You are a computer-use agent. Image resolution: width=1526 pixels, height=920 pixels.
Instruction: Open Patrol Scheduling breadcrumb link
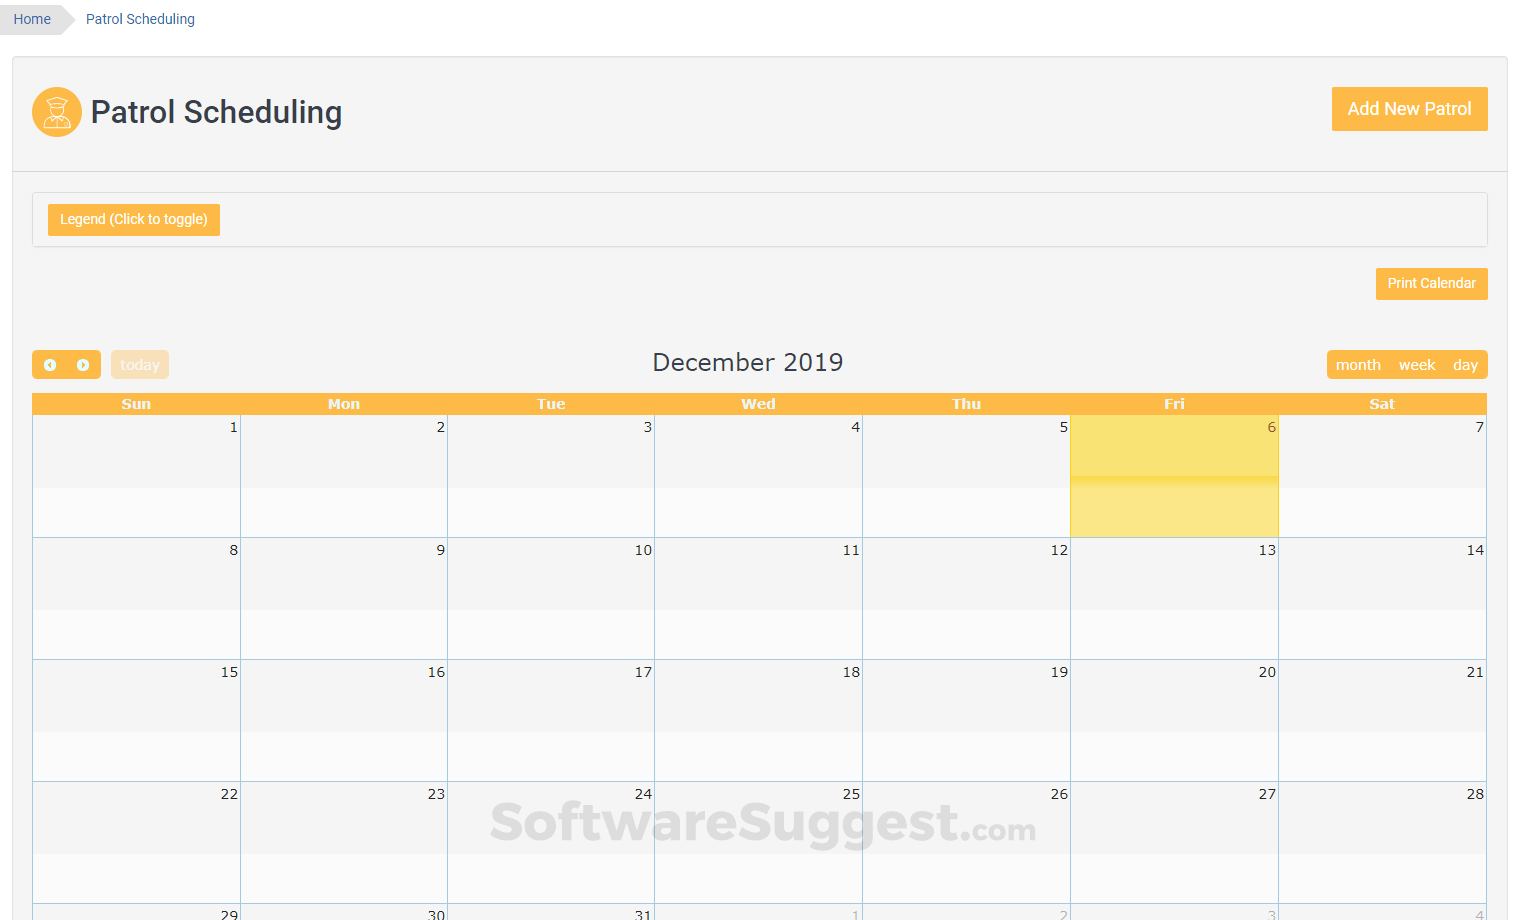pos(140,19)
